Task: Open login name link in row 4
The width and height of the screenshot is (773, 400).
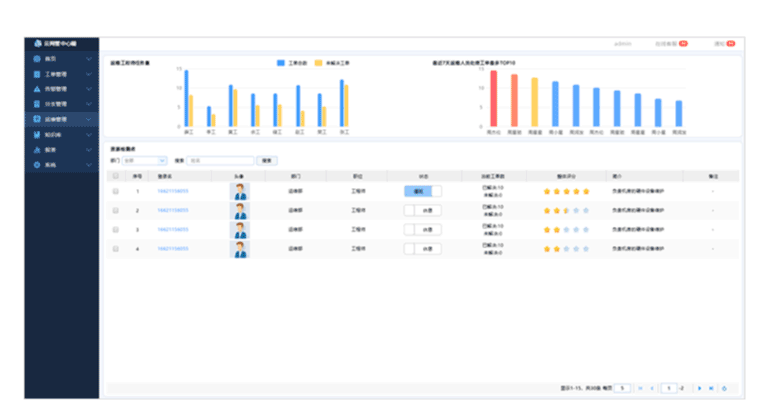Action: tap(173, 249)
